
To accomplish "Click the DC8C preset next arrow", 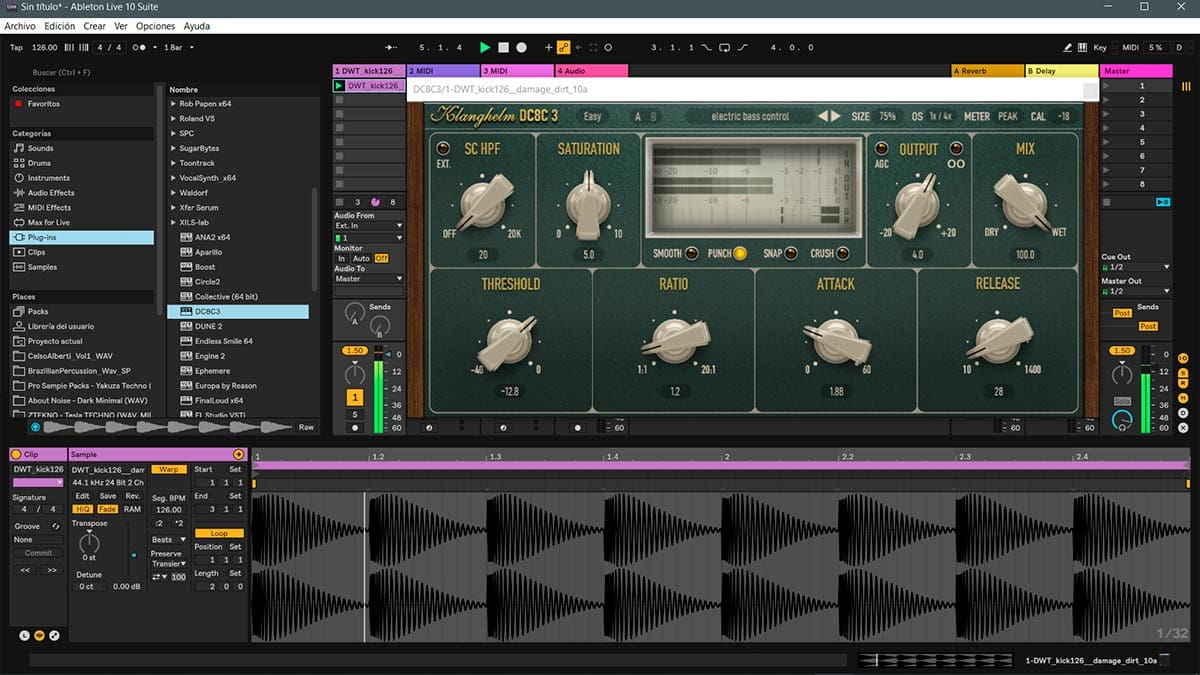I will (838, 116).
